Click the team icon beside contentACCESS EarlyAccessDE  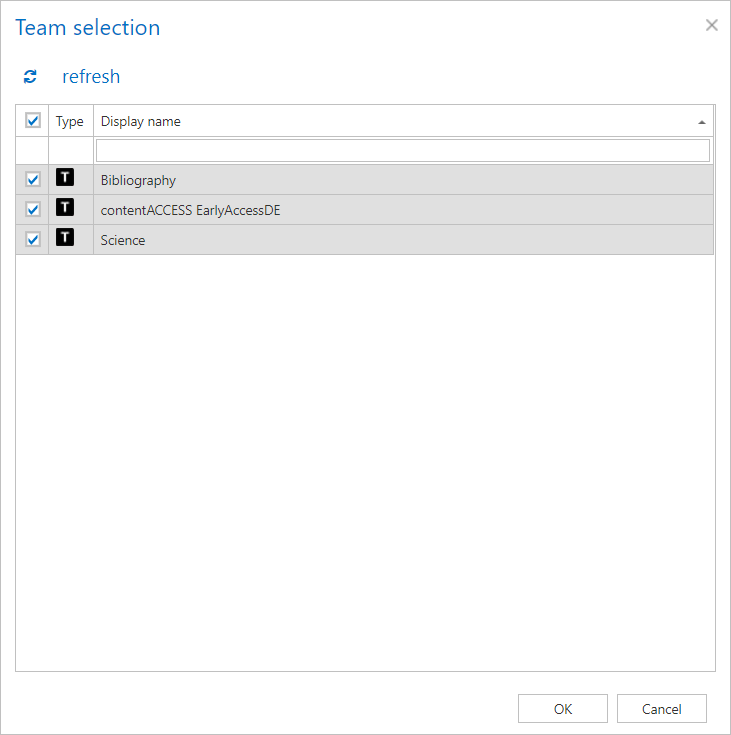pos(65,209)
